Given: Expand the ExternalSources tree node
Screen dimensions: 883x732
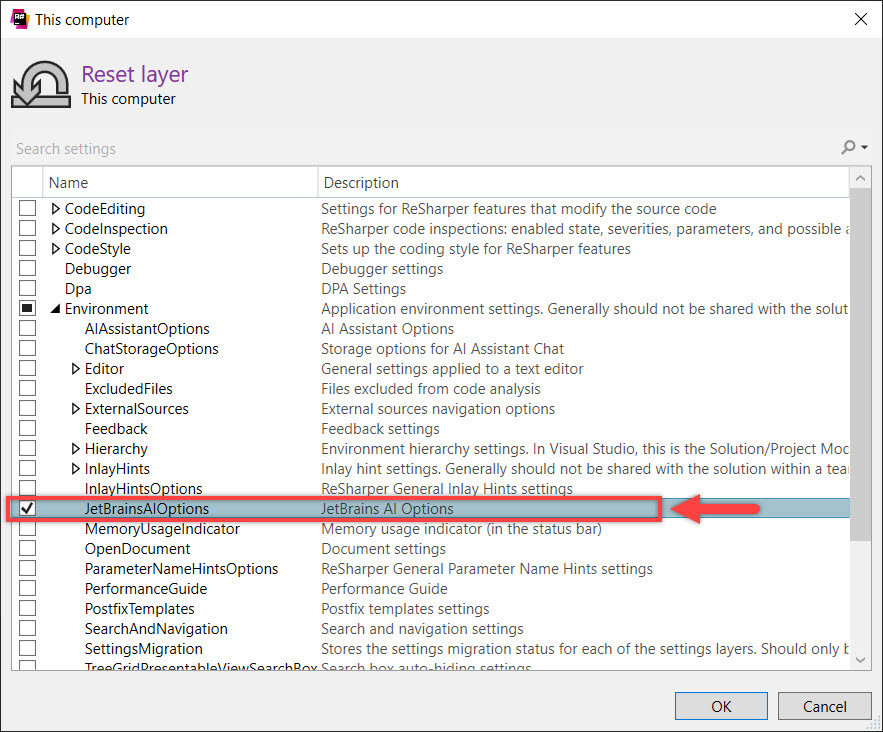Looking at the screenshot, I should [75, 409].
